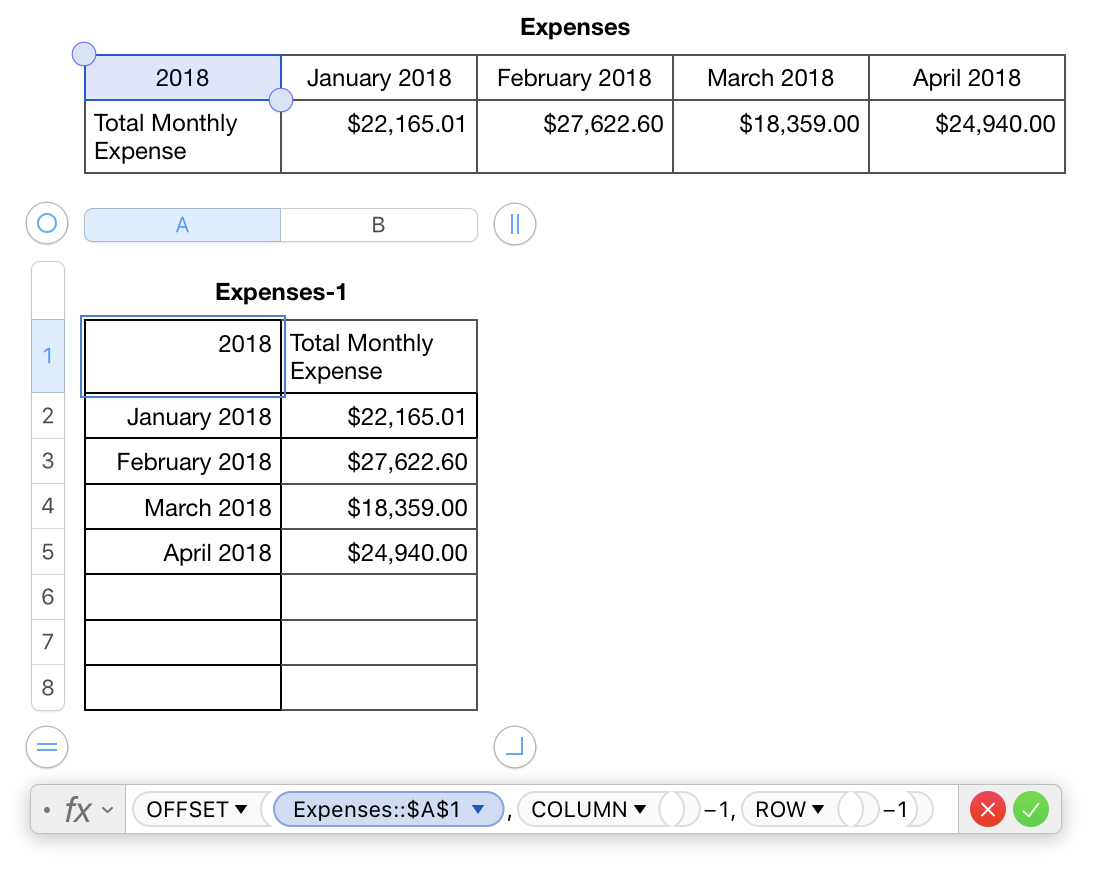Select the $27,622.60 cell in Expenses-1

(379, 462)
